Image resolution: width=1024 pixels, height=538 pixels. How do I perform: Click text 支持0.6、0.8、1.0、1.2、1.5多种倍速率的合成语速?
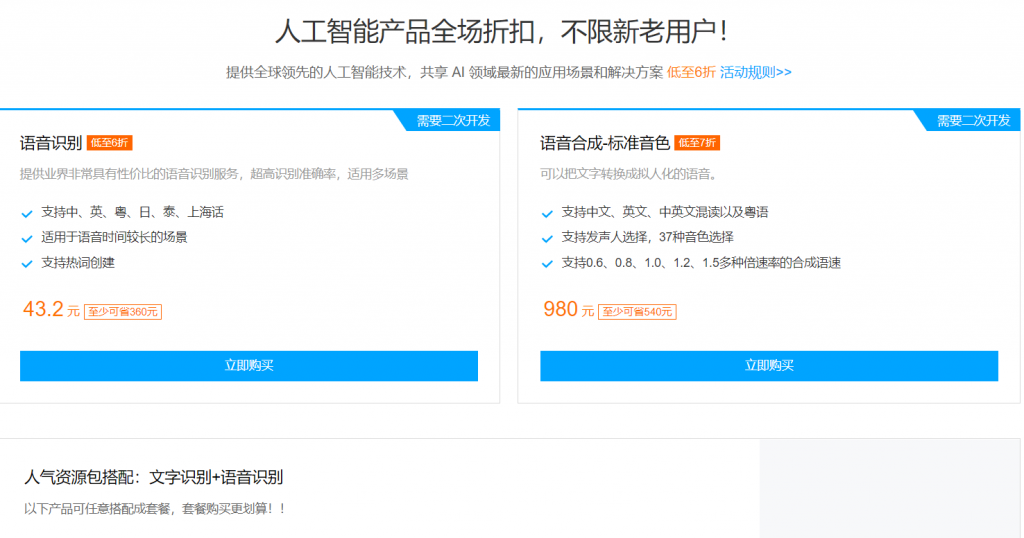[701, 263]
